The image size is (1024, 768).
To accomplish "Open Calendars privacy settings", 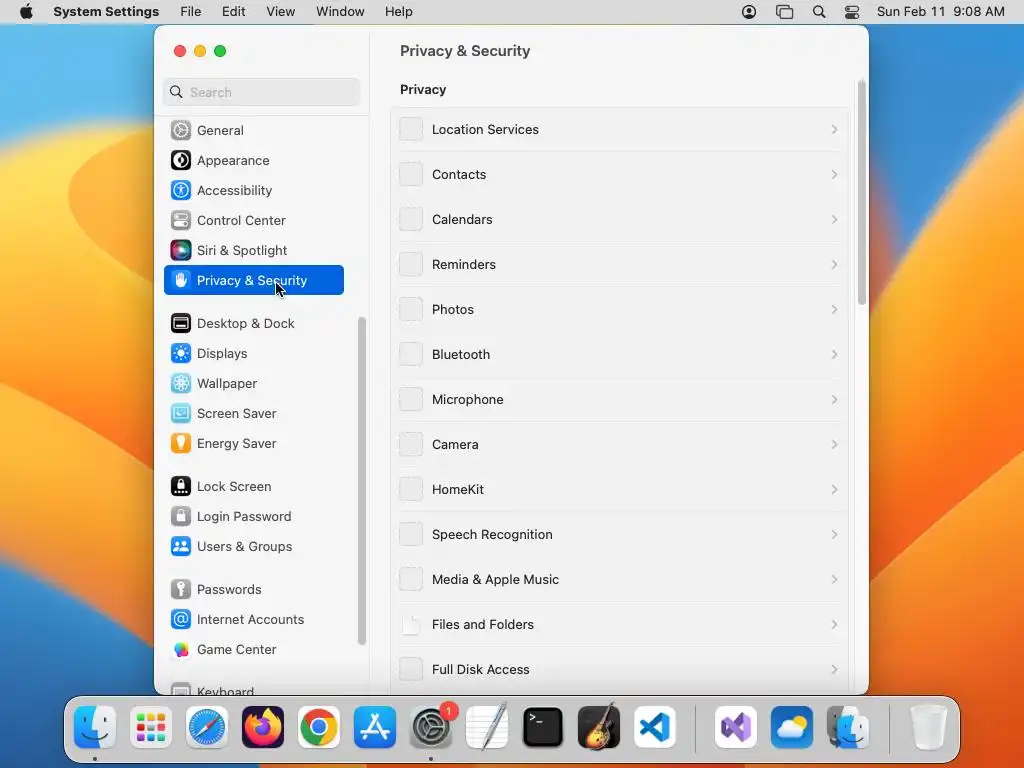I will pos(619,219).
